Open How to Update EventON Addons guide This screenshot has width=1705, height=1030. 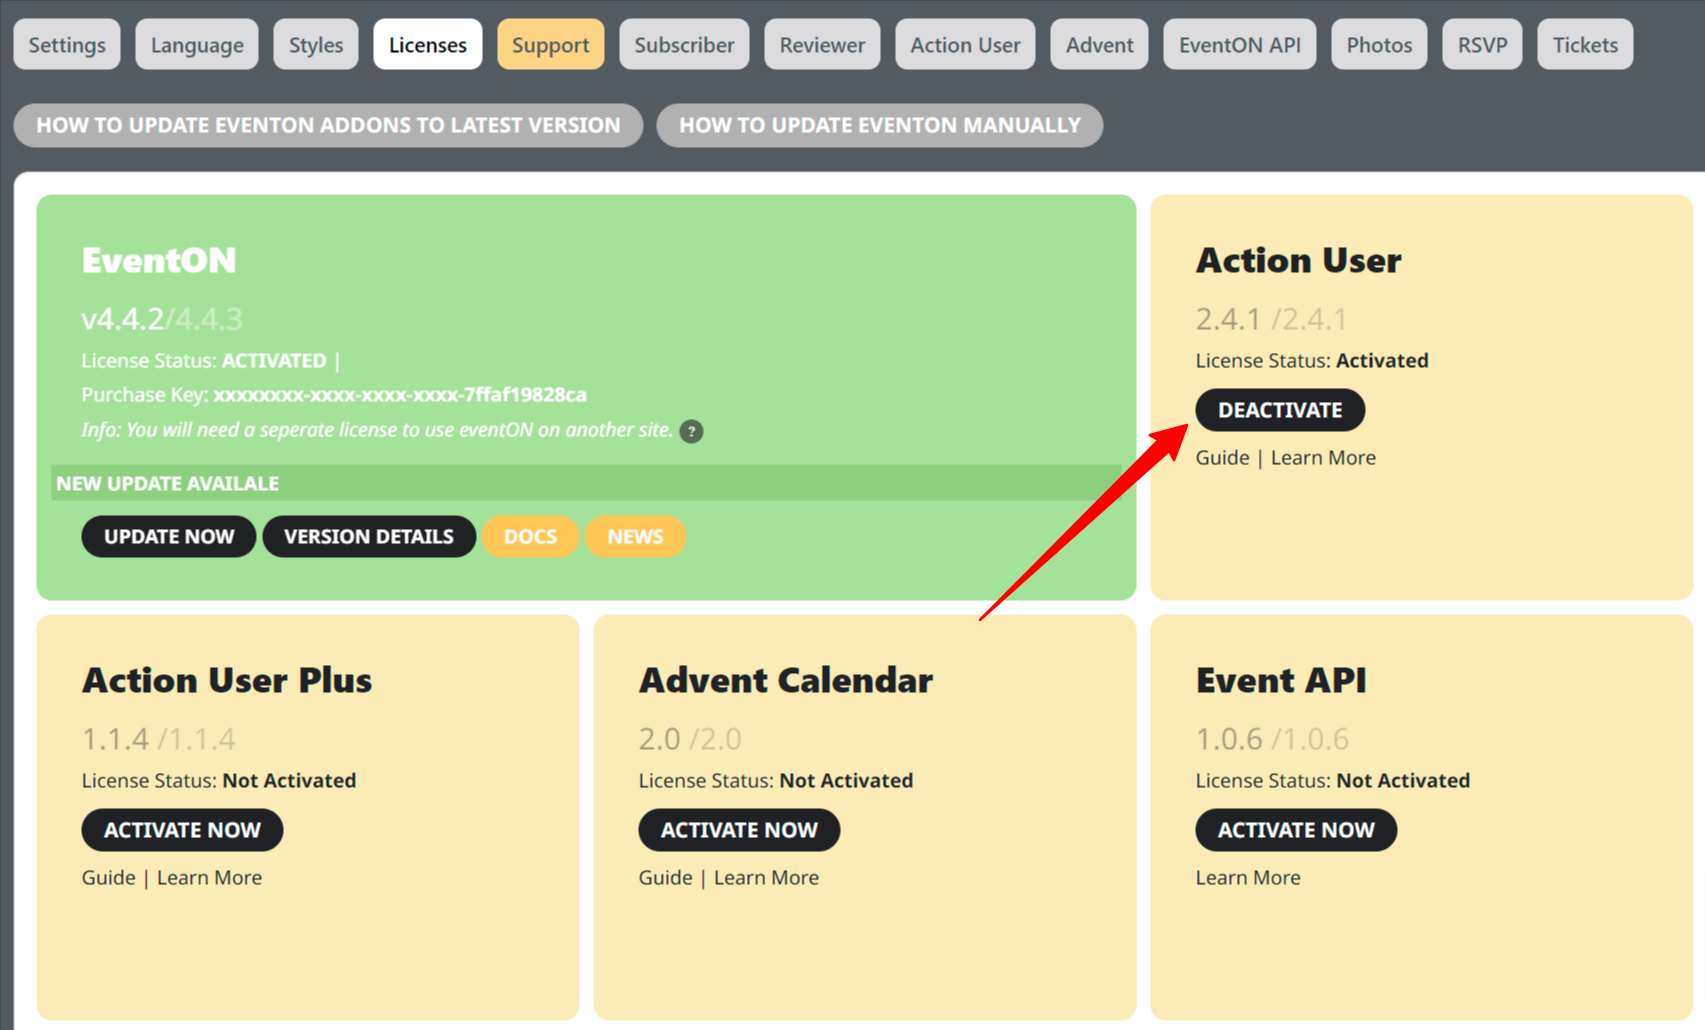(x=328, y=125)
